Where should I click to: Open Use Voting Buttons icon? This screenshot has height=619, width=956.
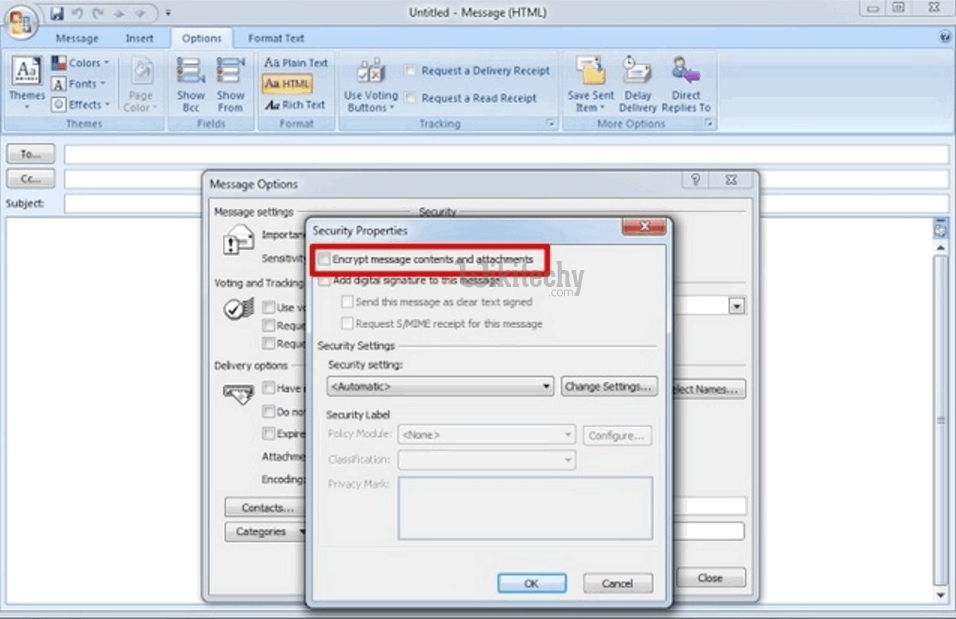click(x=370, y=74)
